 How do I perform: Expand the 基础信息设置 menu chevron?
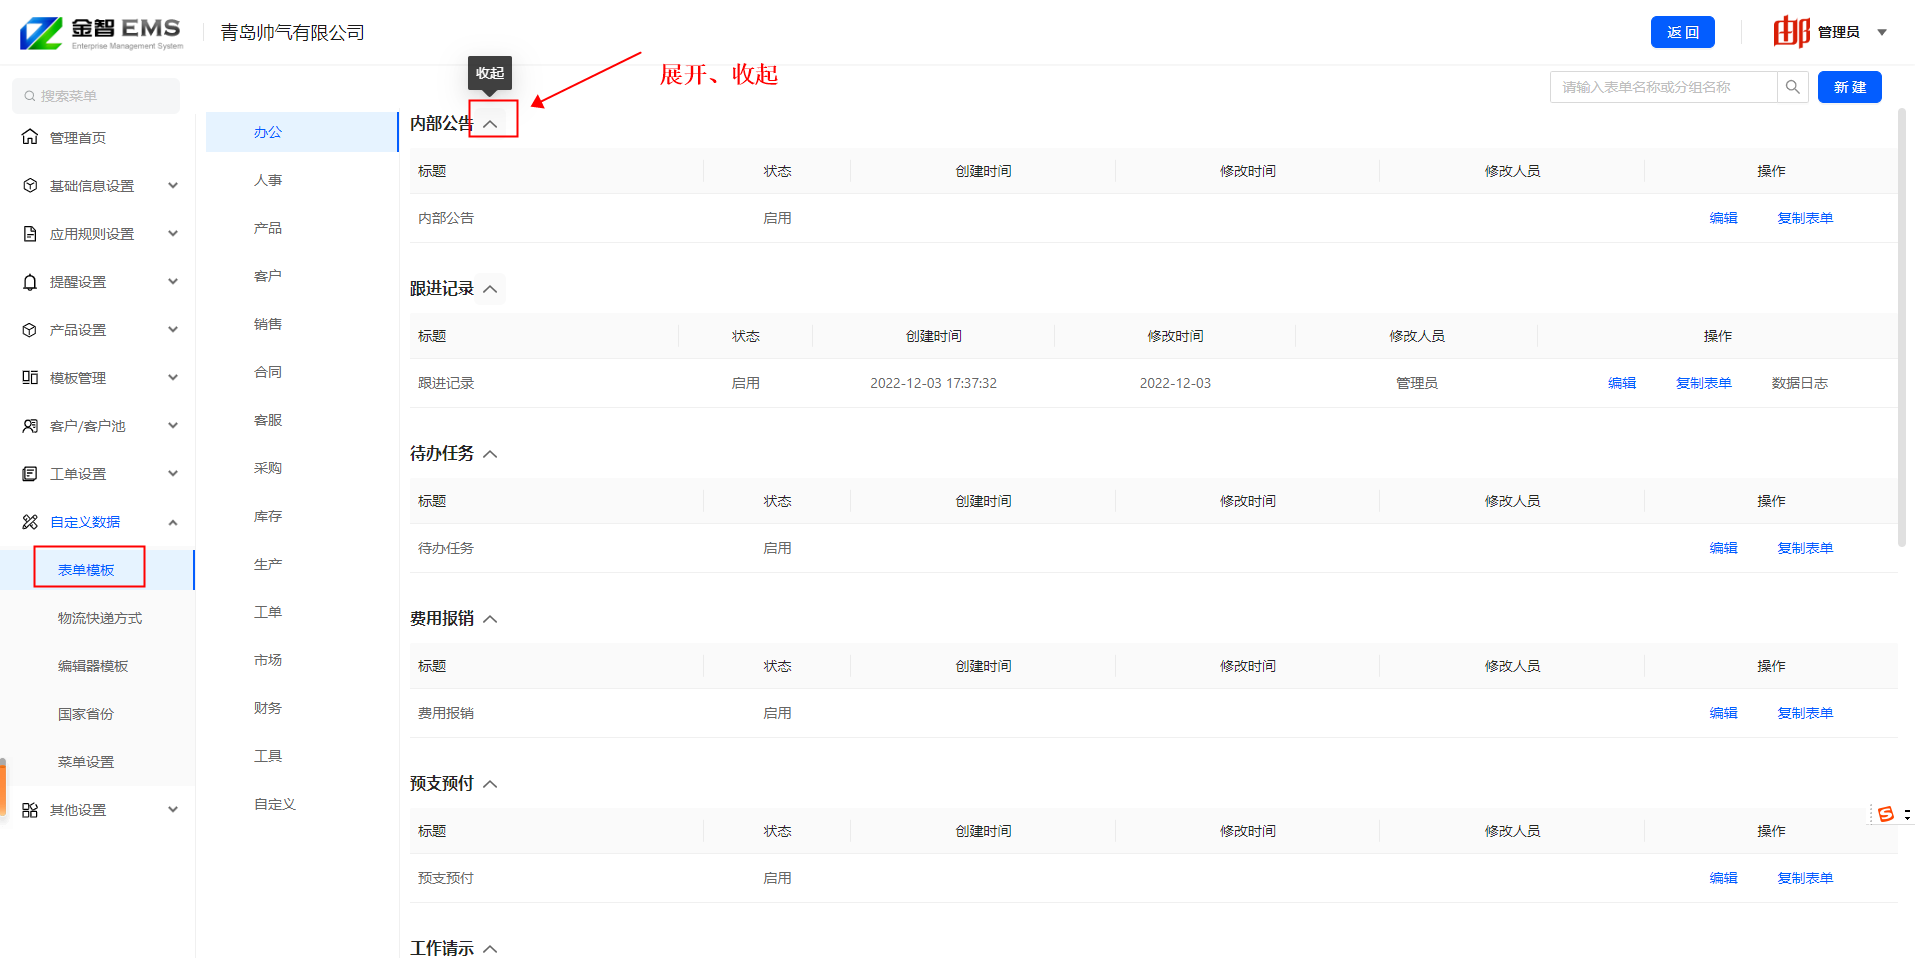click(173, 185)
